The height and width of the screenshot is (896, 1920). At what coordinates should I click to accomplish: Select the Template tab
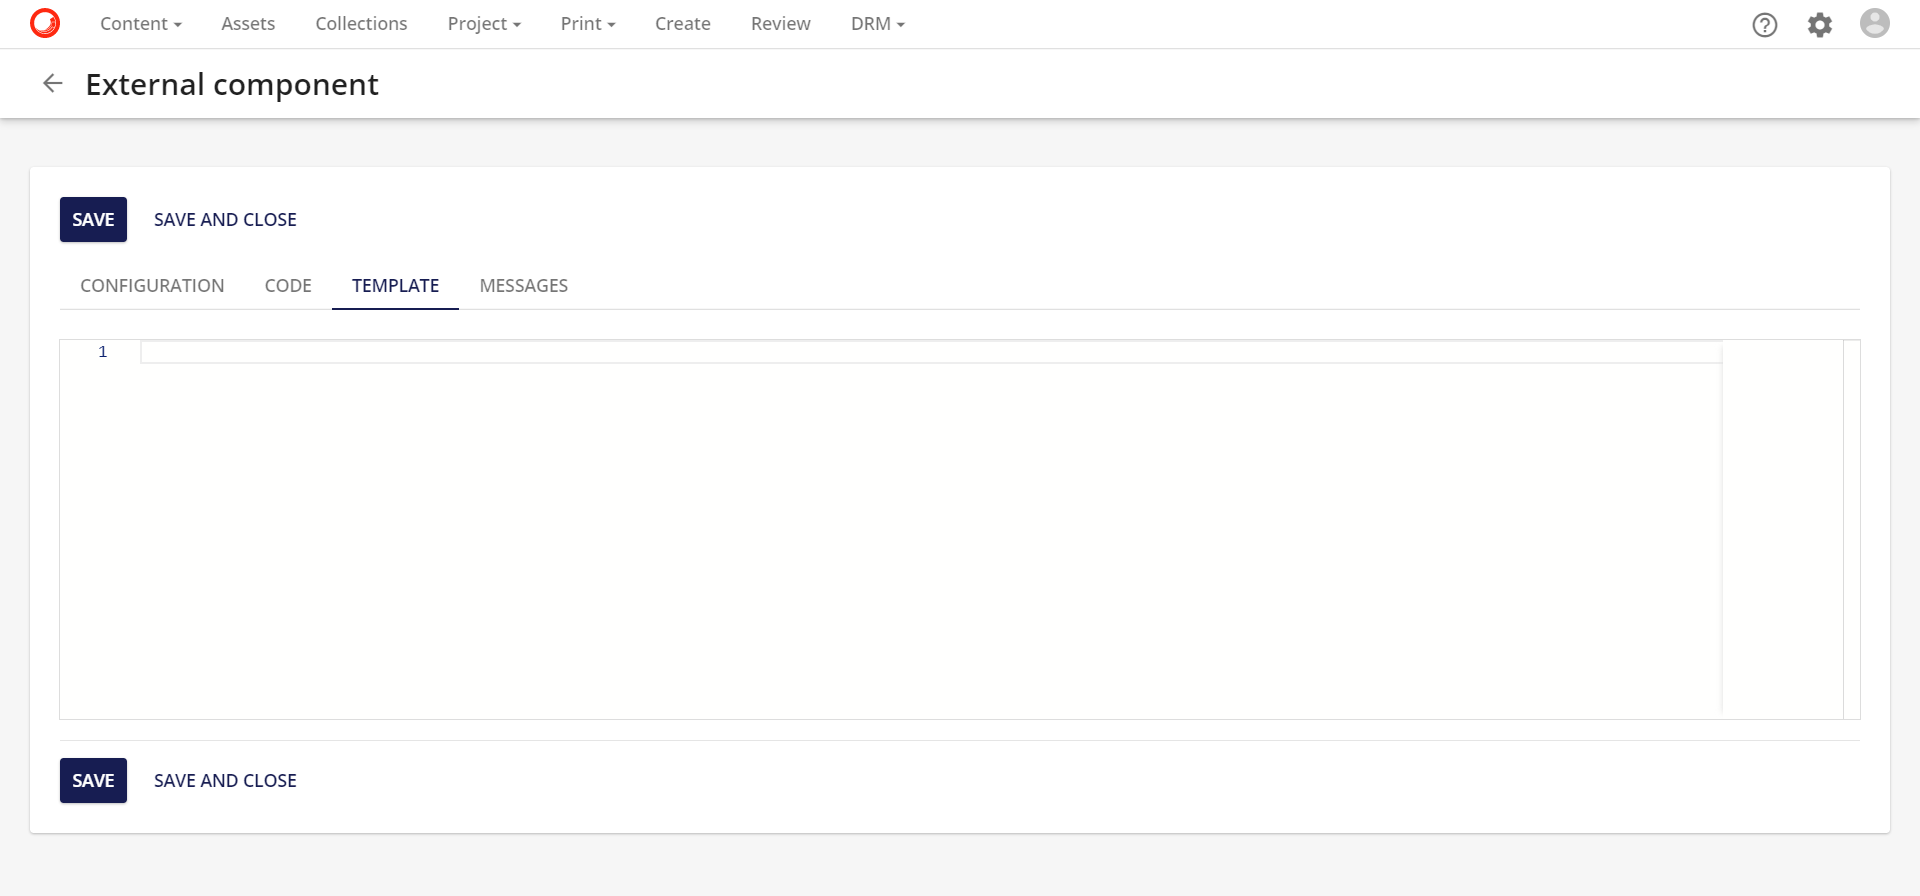pyautogui.click(x=396, y=286)
